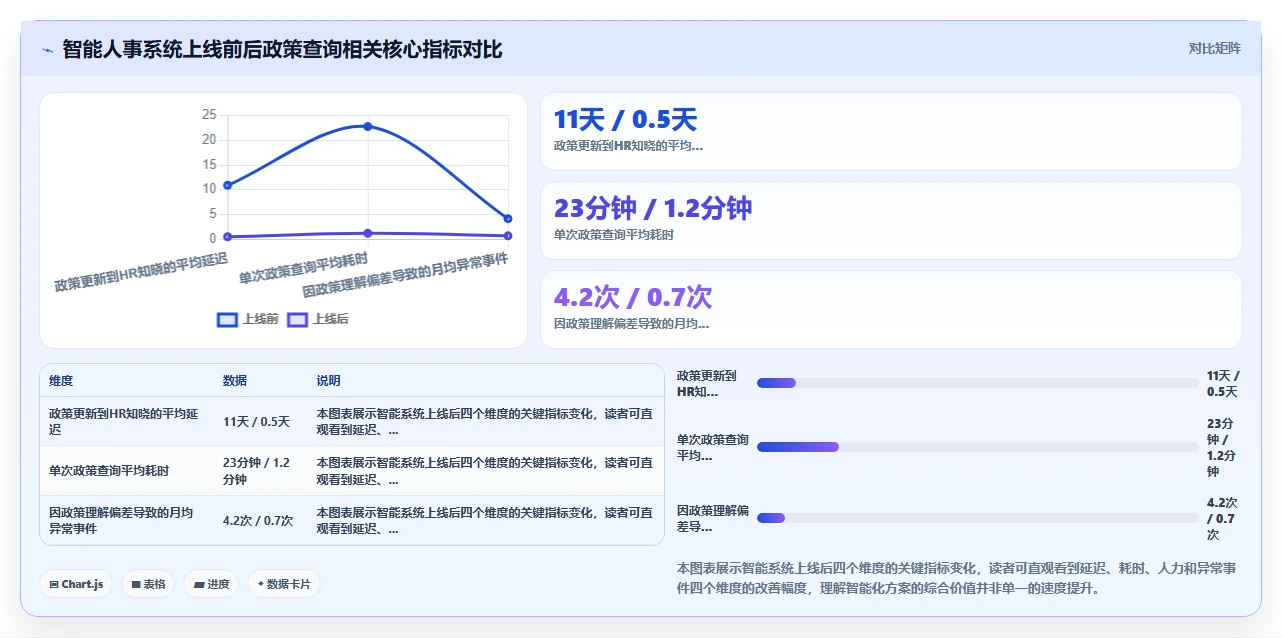
Task: Click the 数据 column header
Action: tap(235, 381)
